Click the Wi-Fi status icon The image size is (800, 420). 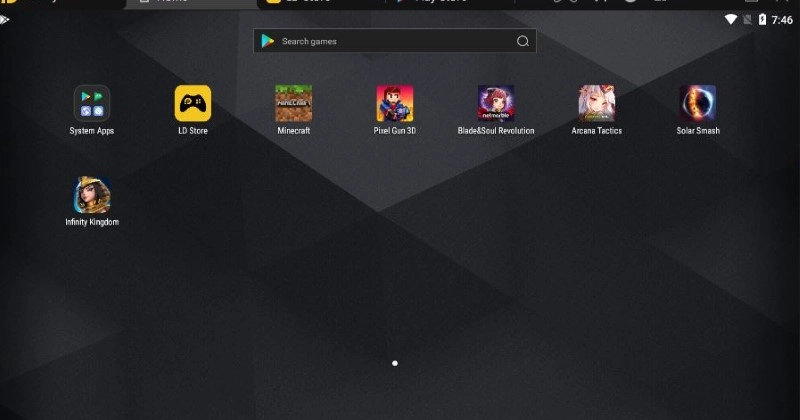click(731, 19)
